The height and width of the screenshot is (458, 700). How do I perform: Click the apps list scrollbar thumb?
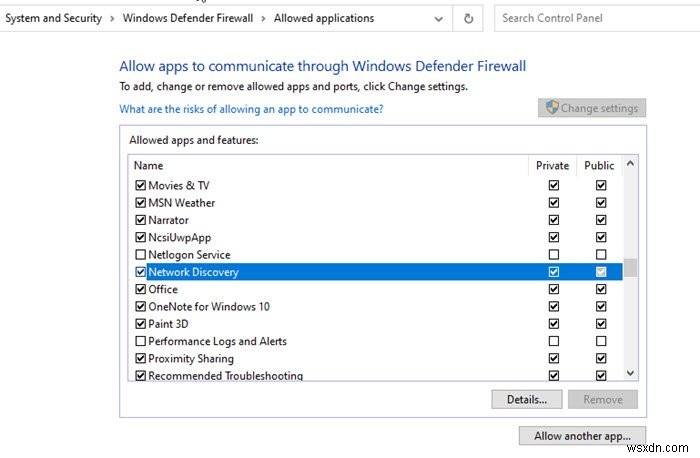click(630, 268)
